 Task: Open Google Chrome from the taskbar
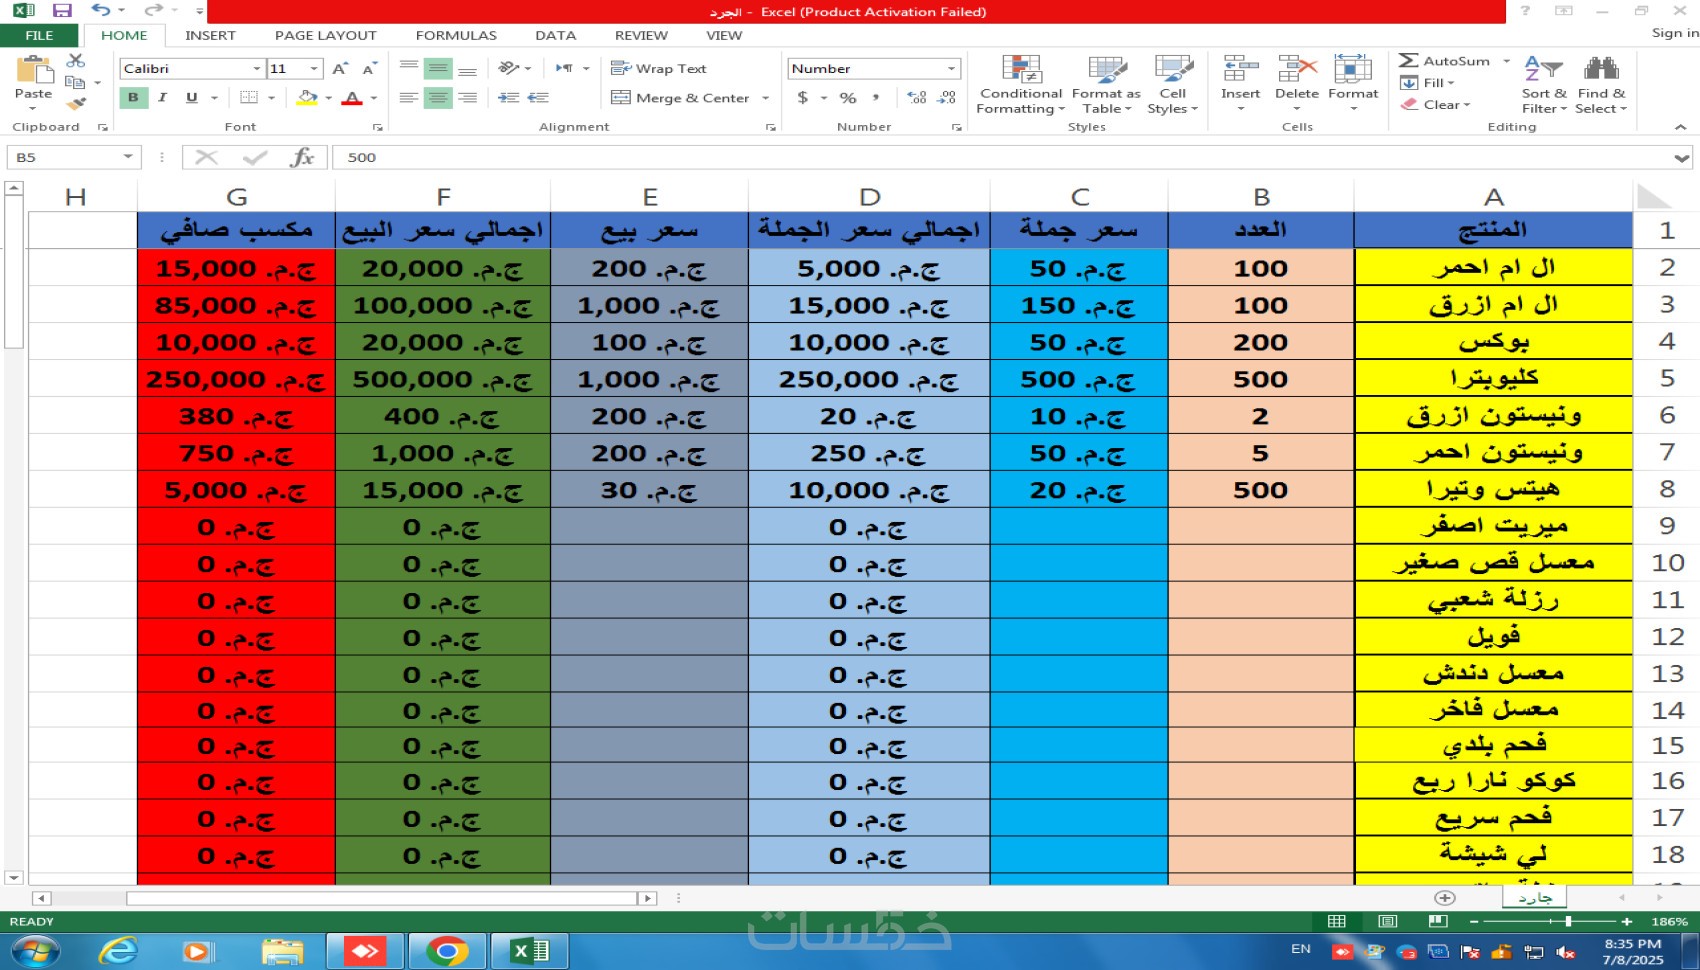(x=447, y=951)
